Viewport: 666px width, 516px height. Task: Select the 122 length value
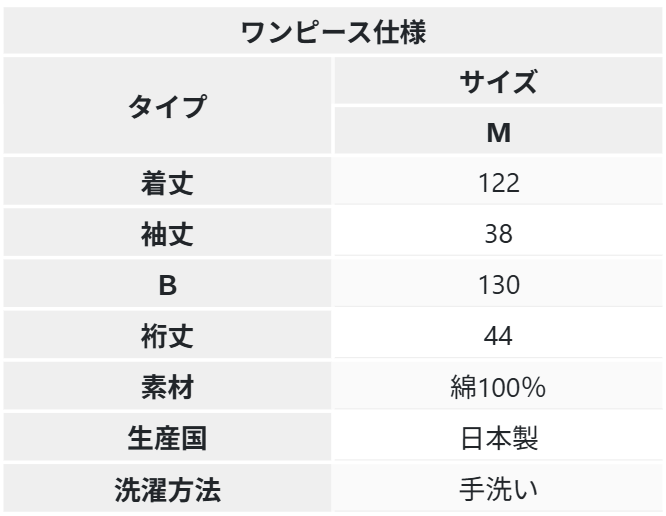(498, 183)
